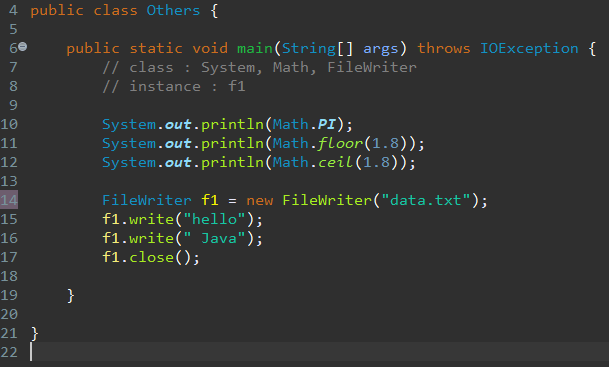Click 'void' keyword on line 6

(x=210, y=48)
